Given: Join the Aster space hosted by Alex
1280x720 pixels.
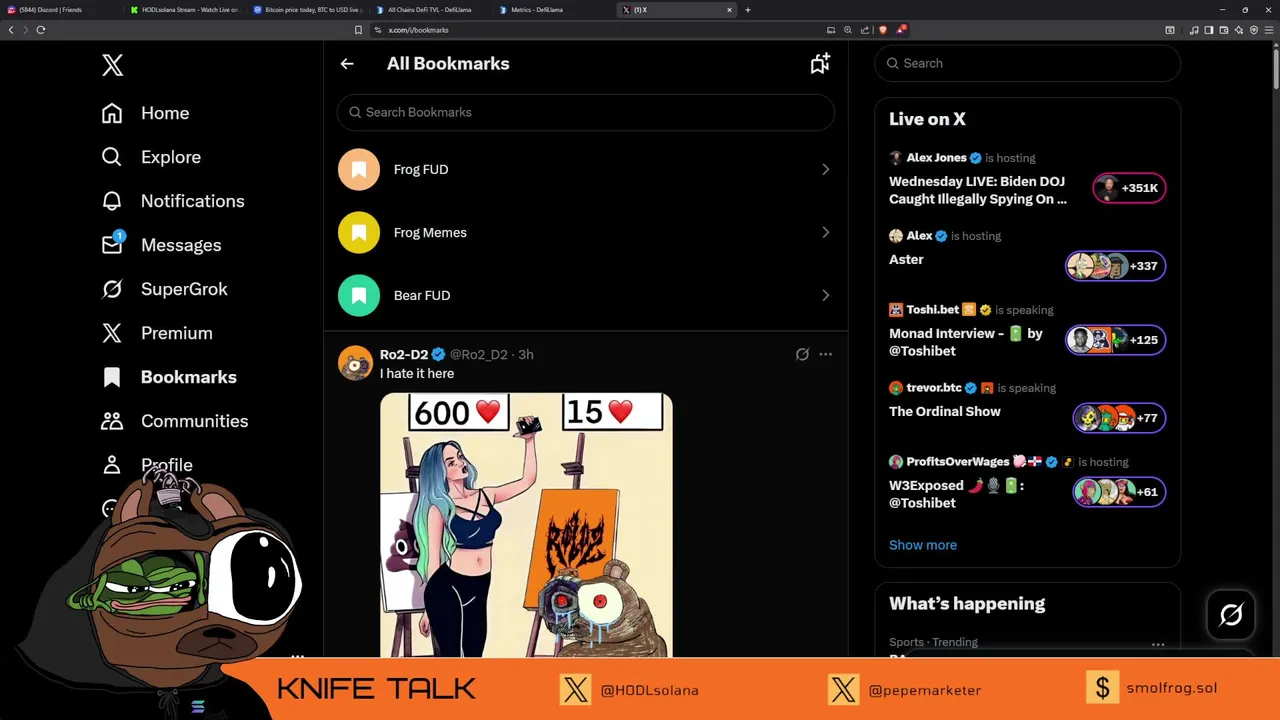Looking at the screenshot, I should click(906, 259).
